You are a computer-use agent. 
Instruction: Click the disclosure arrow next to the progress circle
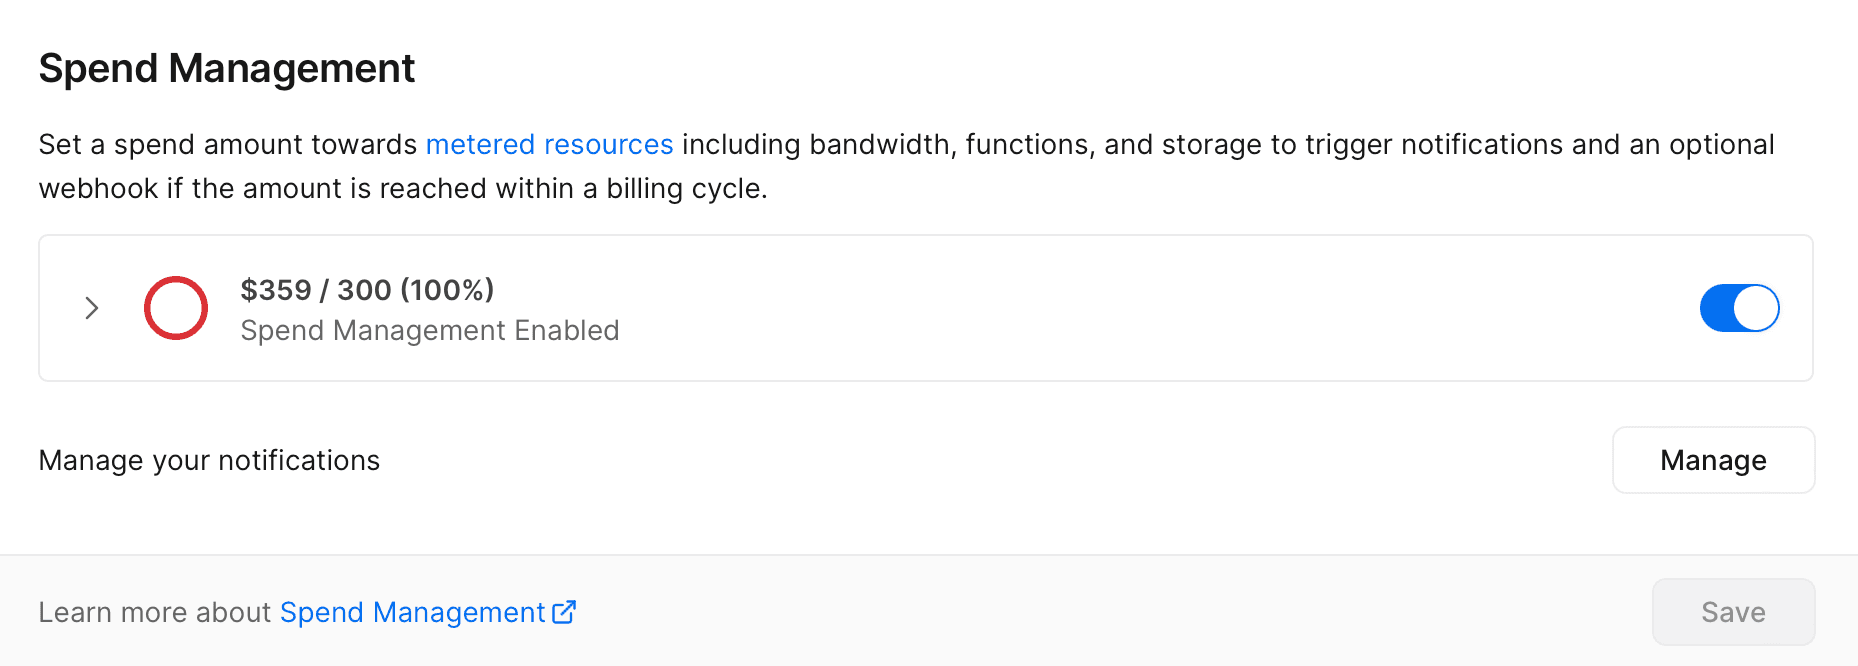(91, 308)
